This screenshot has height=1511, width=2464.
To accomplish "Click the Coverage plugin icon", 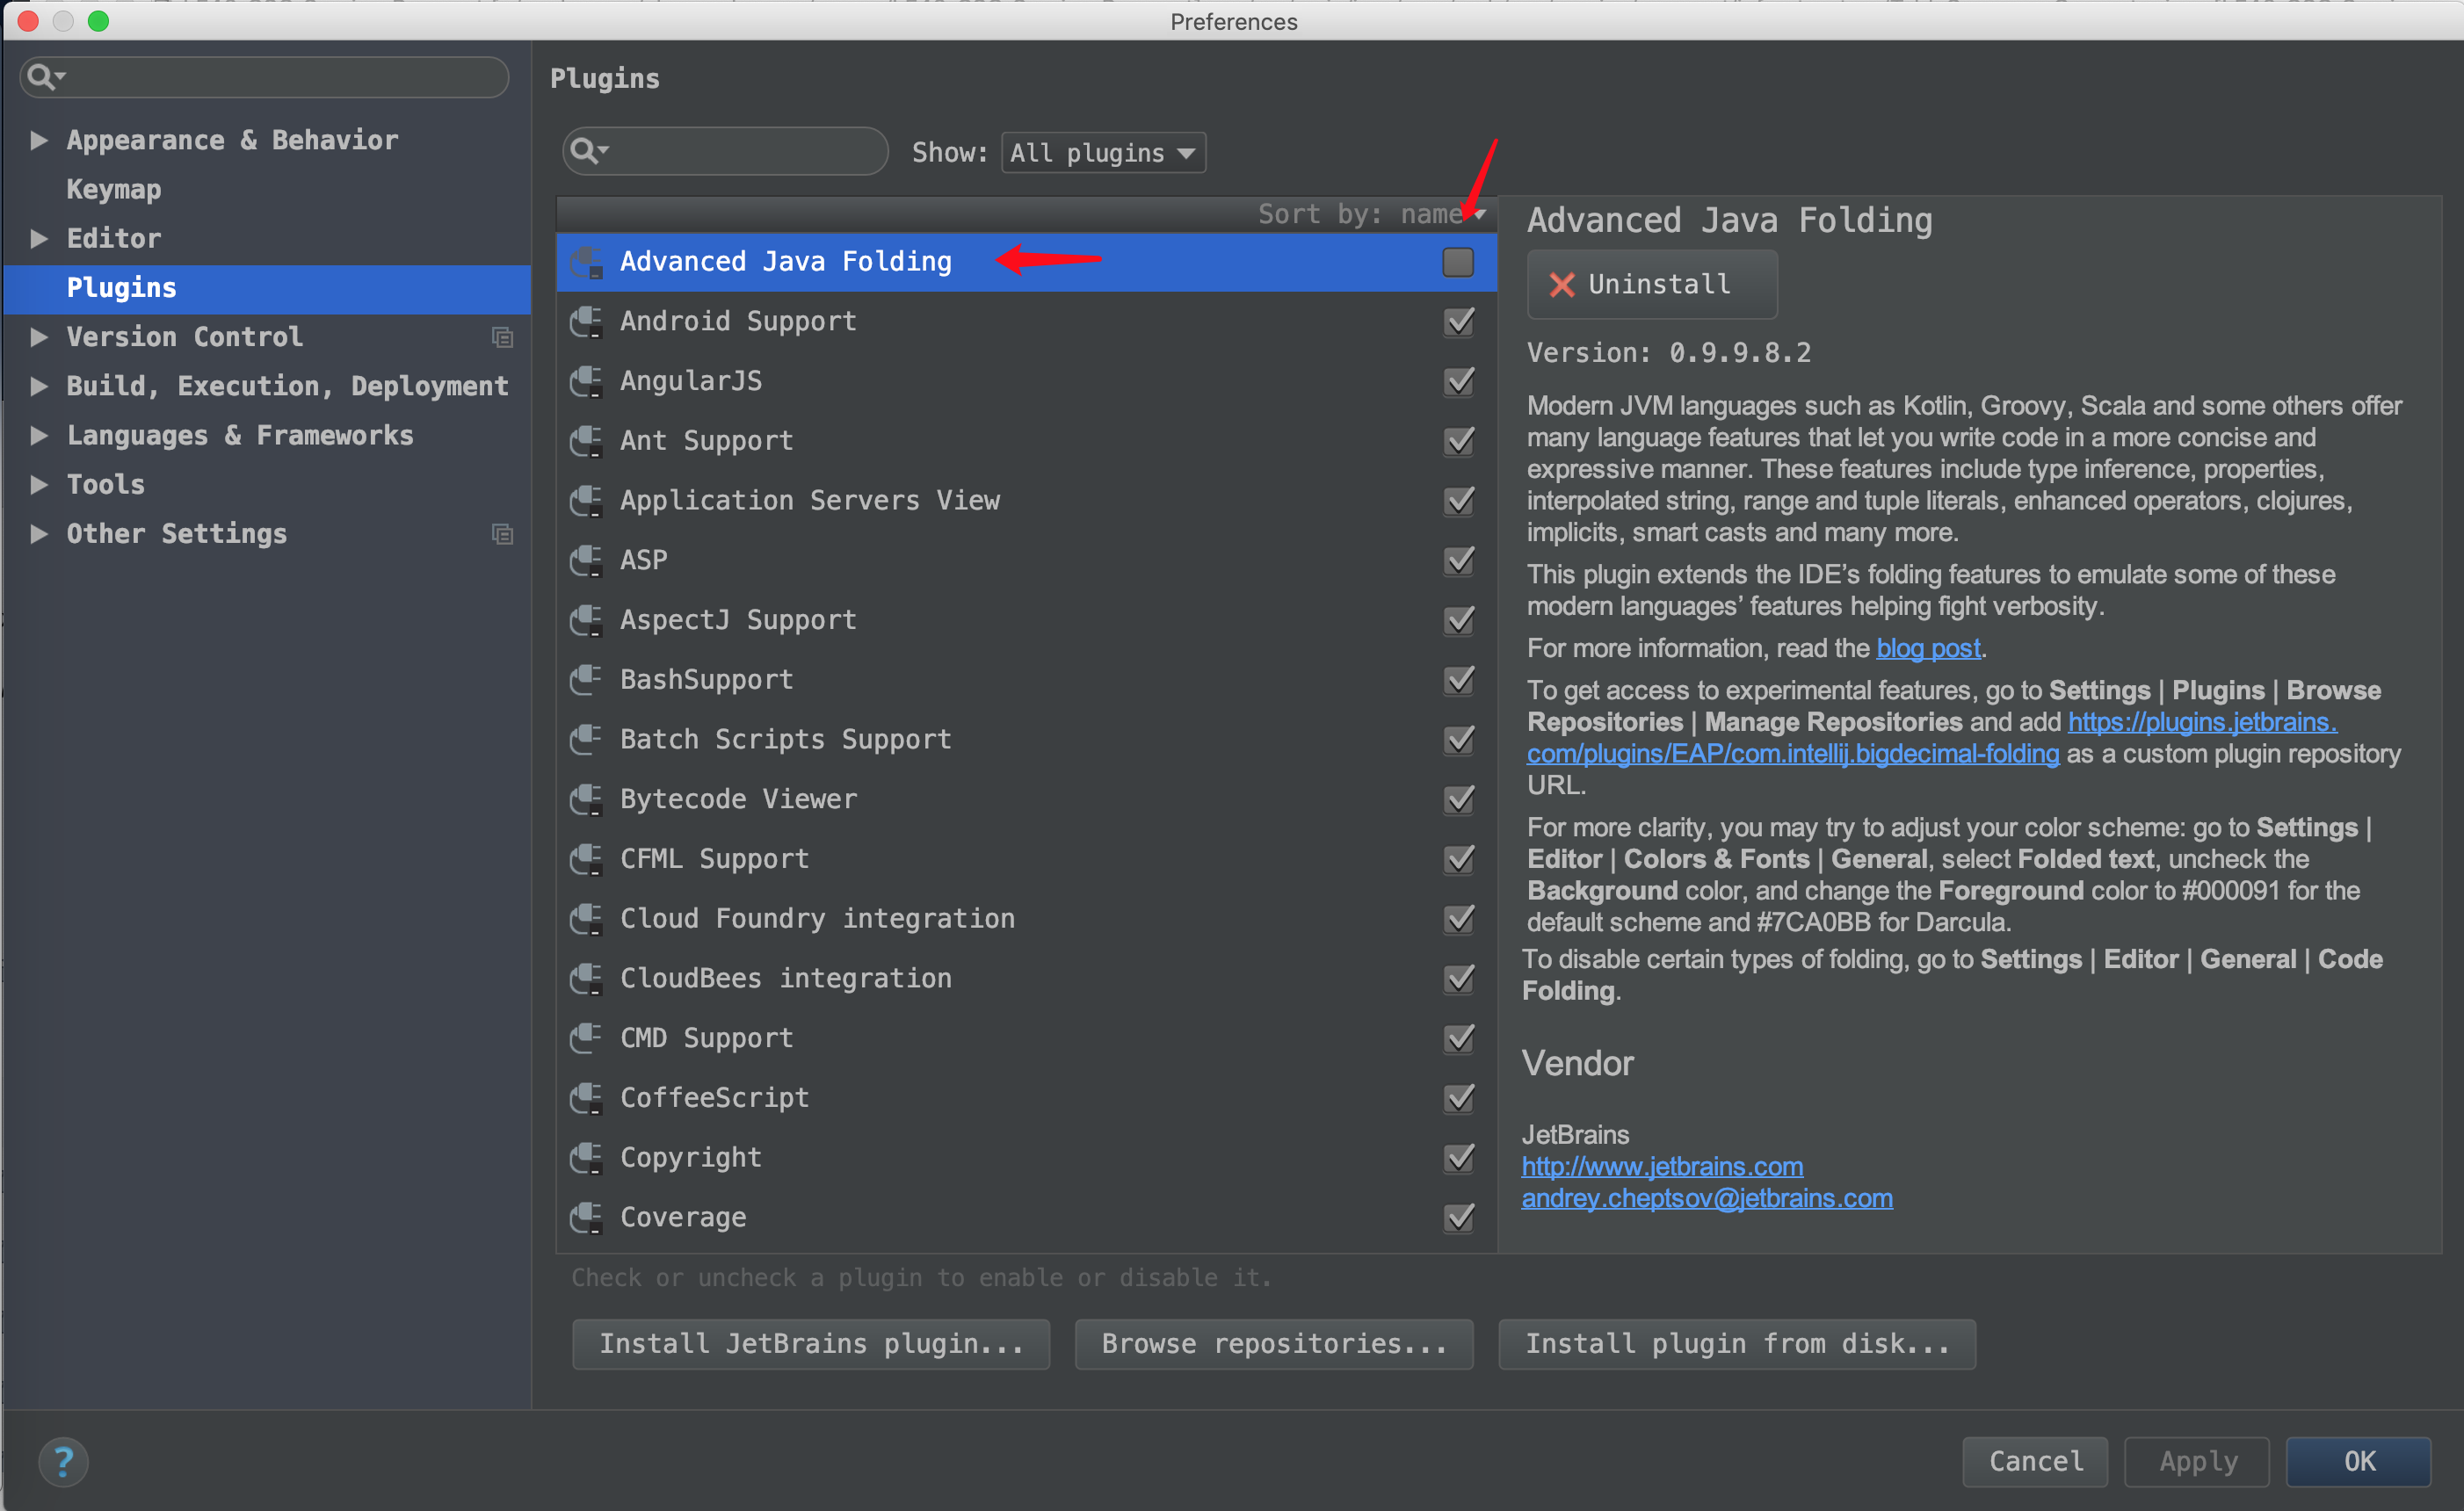I will (586, 1218).
